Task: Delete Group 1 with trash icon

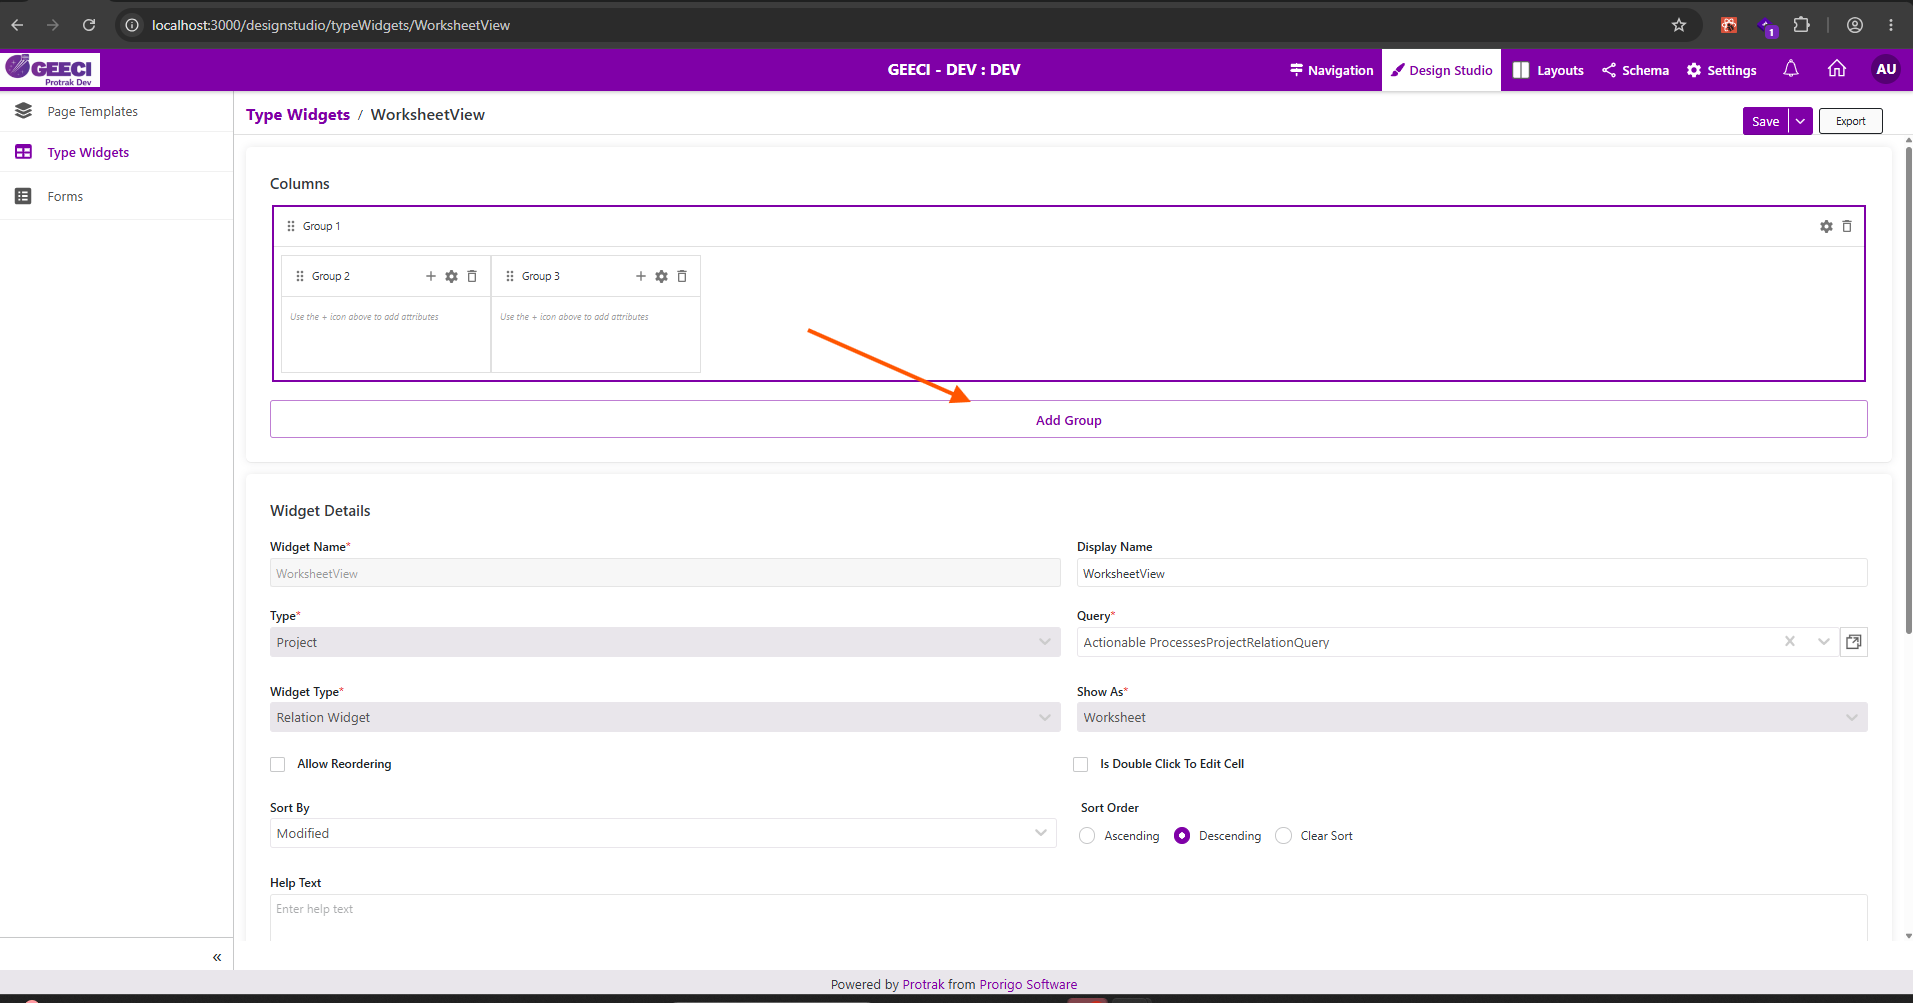Action: (1847, 227)
